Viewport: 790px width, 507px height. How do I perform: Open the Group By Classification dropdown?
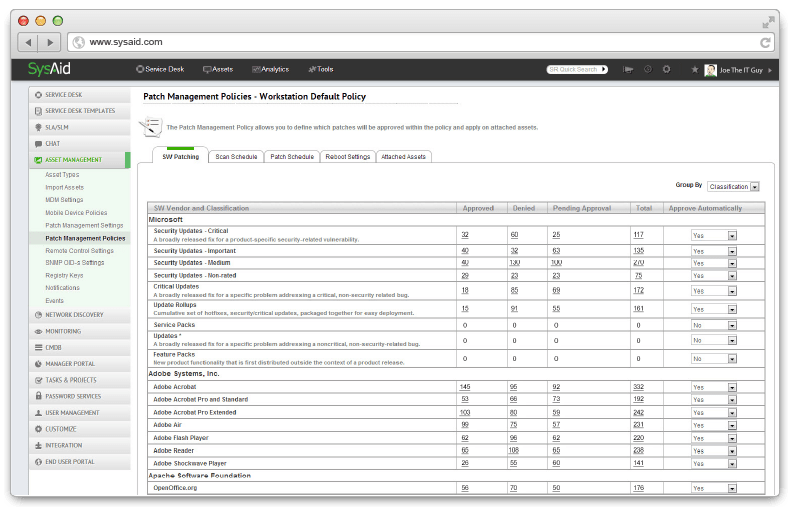click(733, 187)
